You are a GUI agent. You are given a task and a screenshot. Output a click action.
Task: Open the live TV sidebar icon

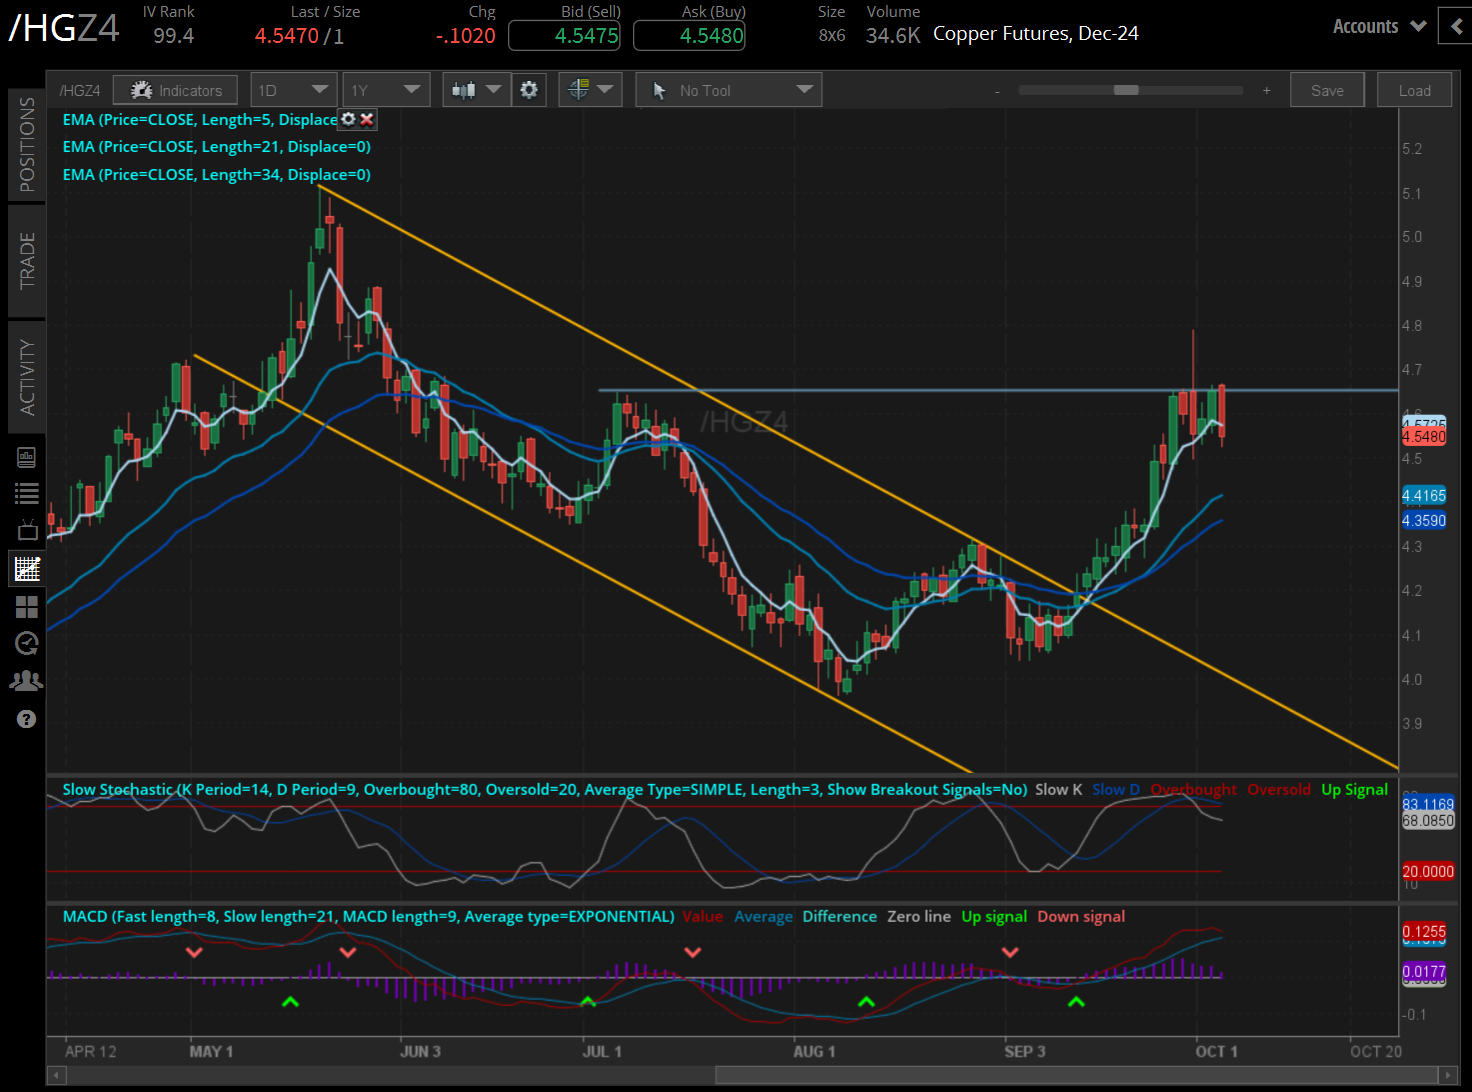tap(27, 530)
